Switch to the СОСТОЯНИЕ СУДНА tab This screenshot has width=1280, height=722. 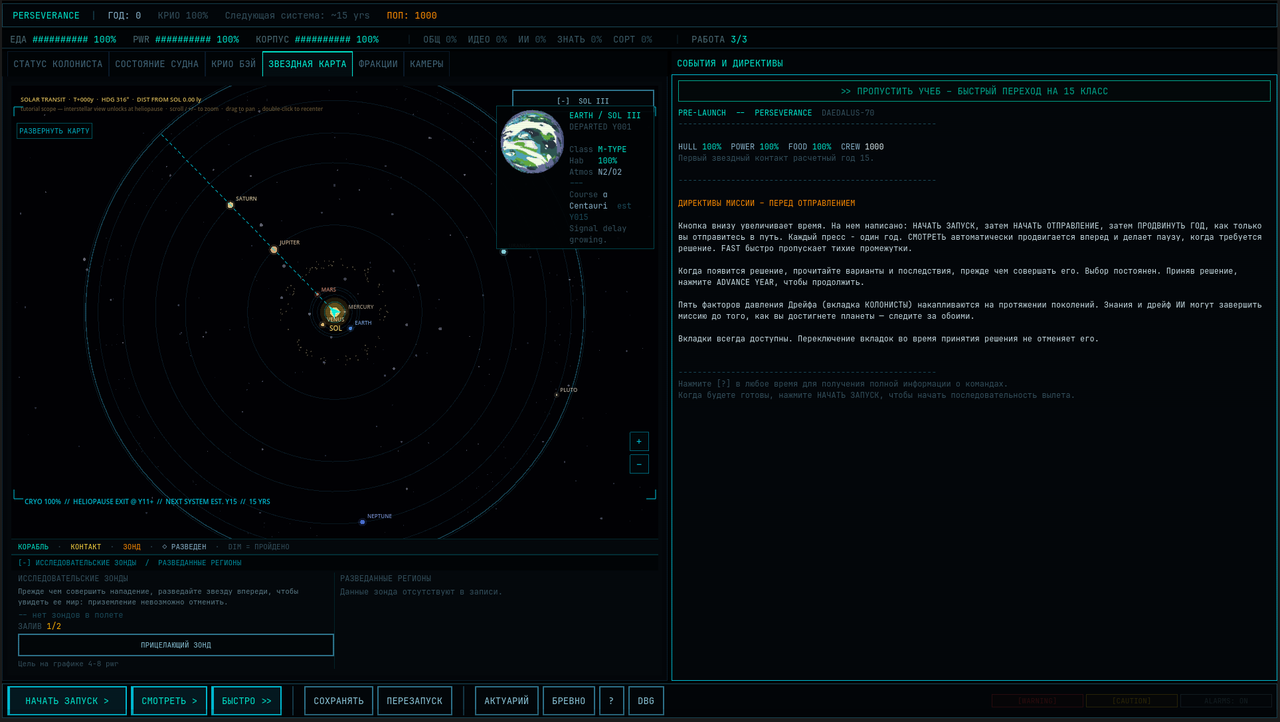point(156,64)
